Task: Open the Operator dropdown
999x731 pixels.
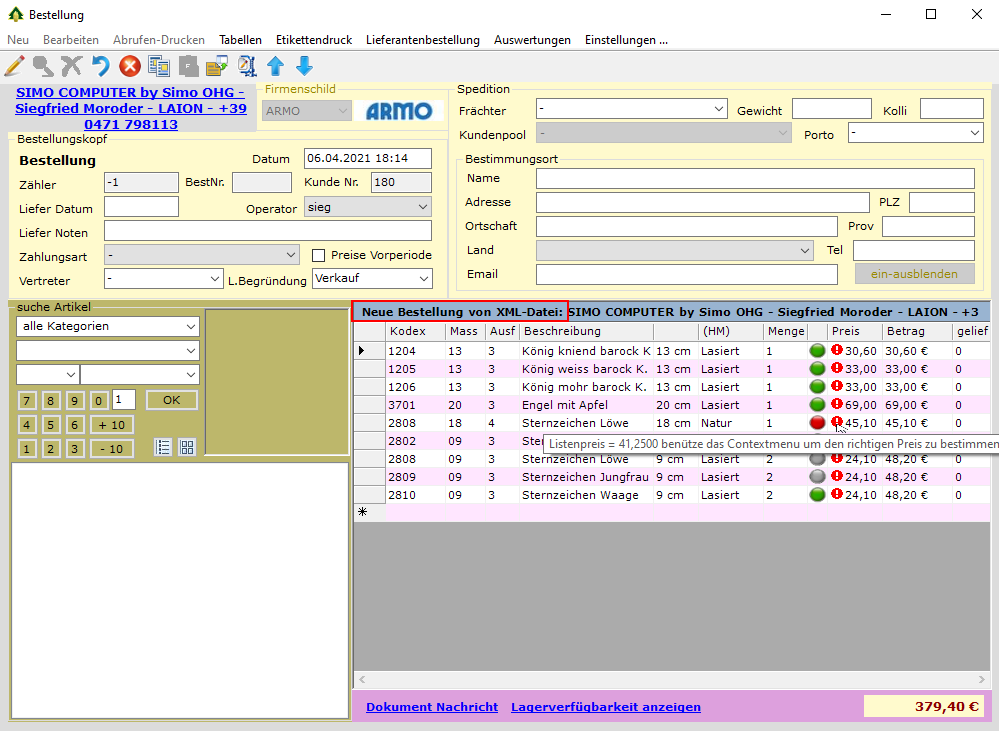Action: click(x=367, y=207)
